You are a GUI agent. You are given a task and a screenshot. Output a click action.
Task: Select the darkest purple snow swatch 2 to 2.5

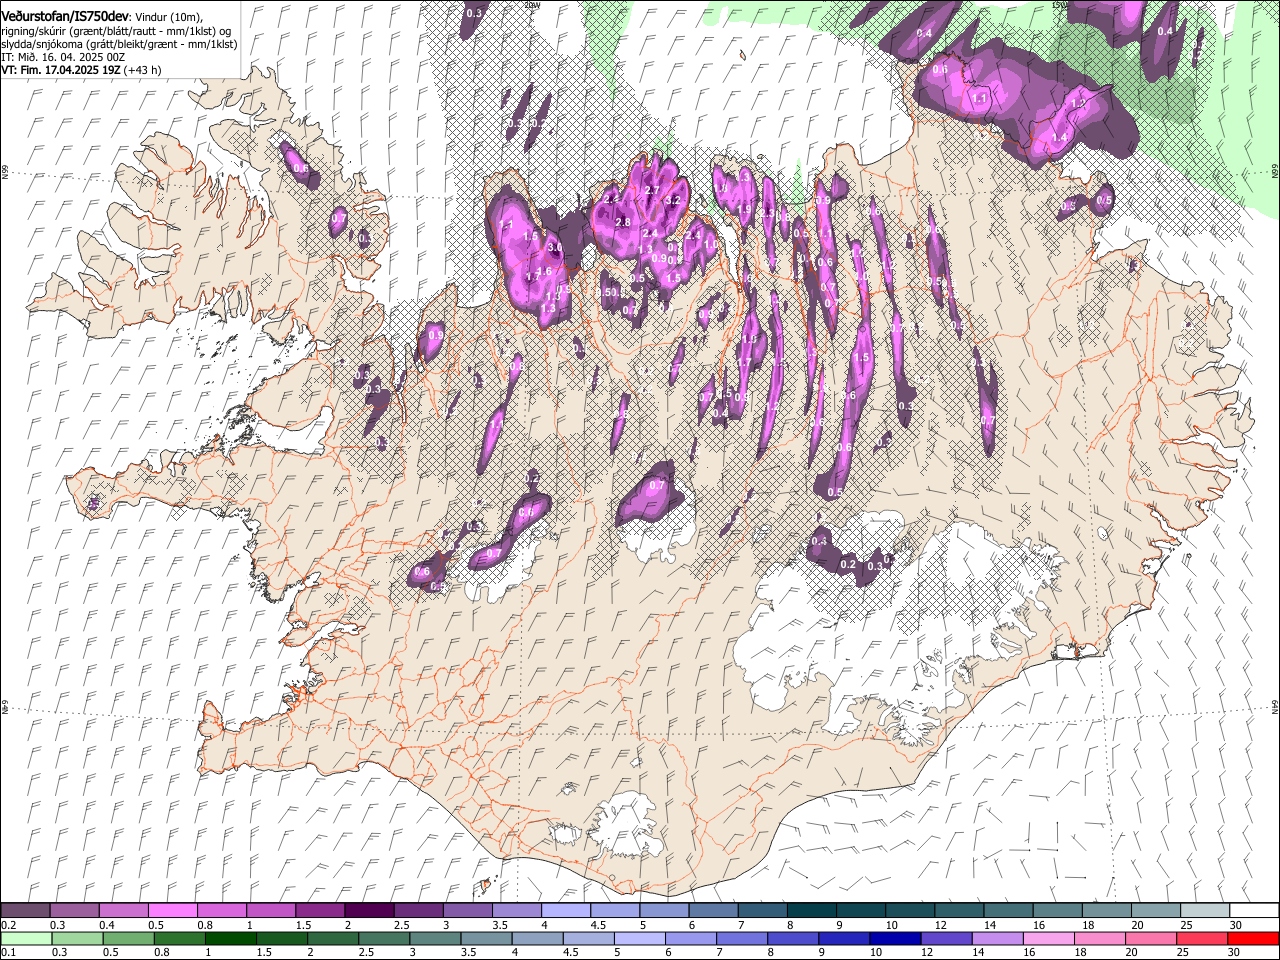pyautogui.click(x=369, y=910)
